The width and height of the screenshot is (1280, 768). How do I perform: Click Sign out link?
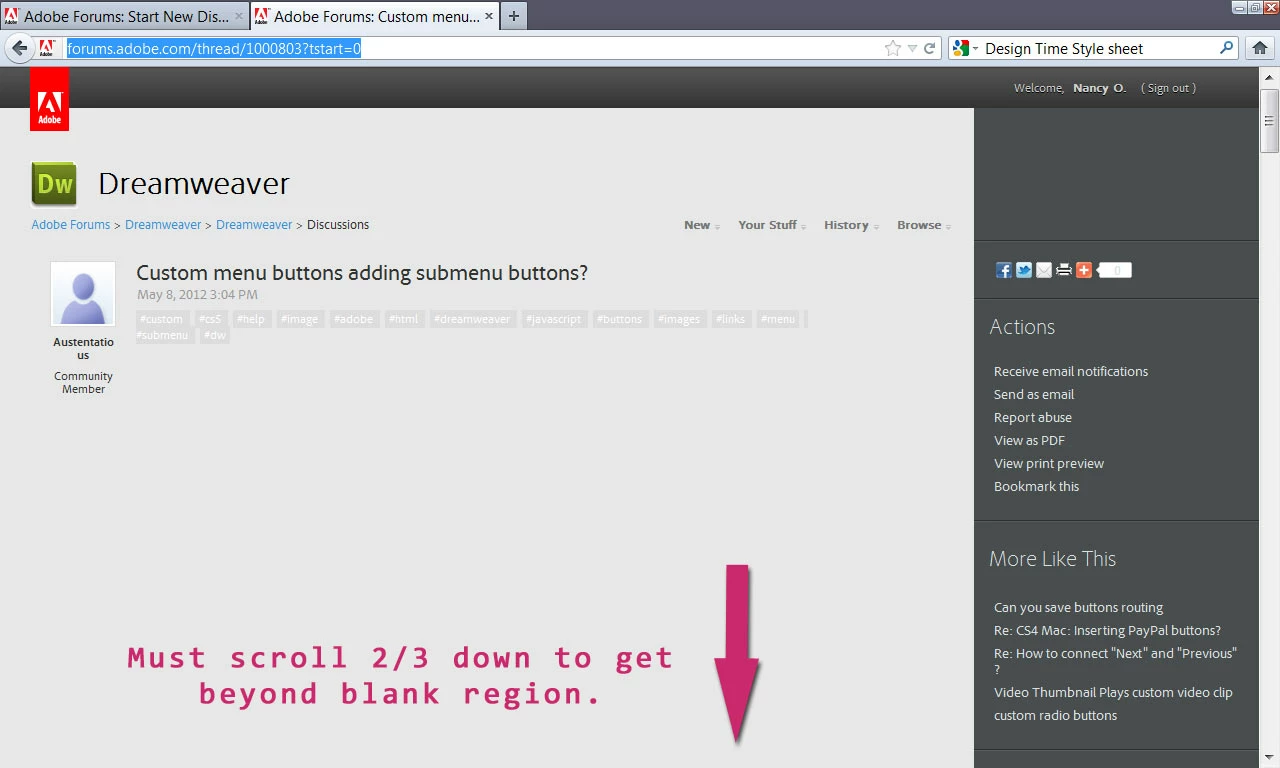[1168, 88]
